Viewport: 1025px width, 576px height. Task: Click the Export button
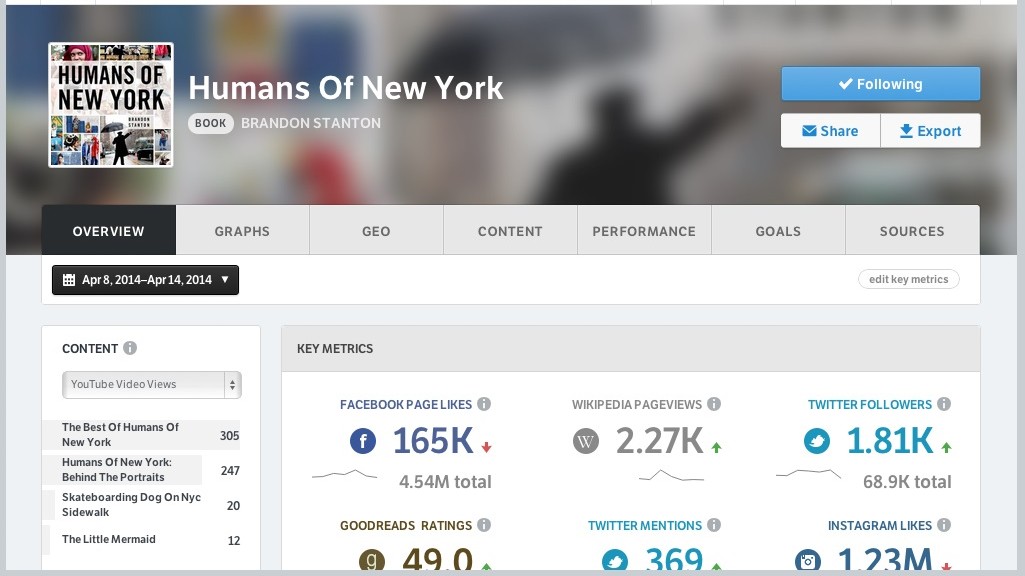coord(930,131)
